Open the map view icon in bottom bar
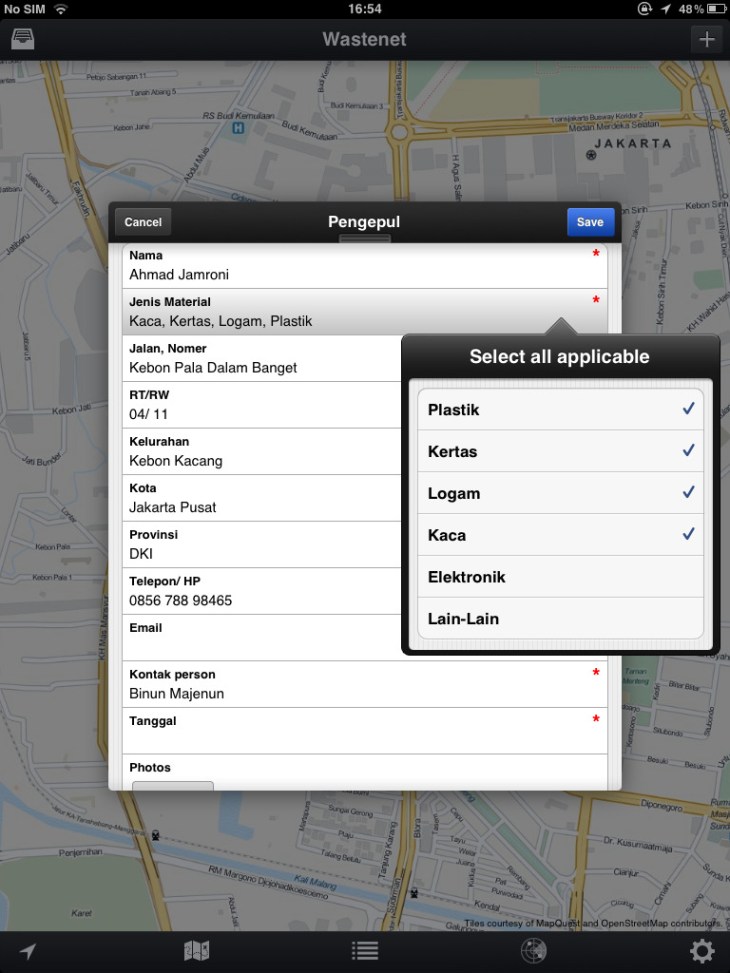 [197, 951]
